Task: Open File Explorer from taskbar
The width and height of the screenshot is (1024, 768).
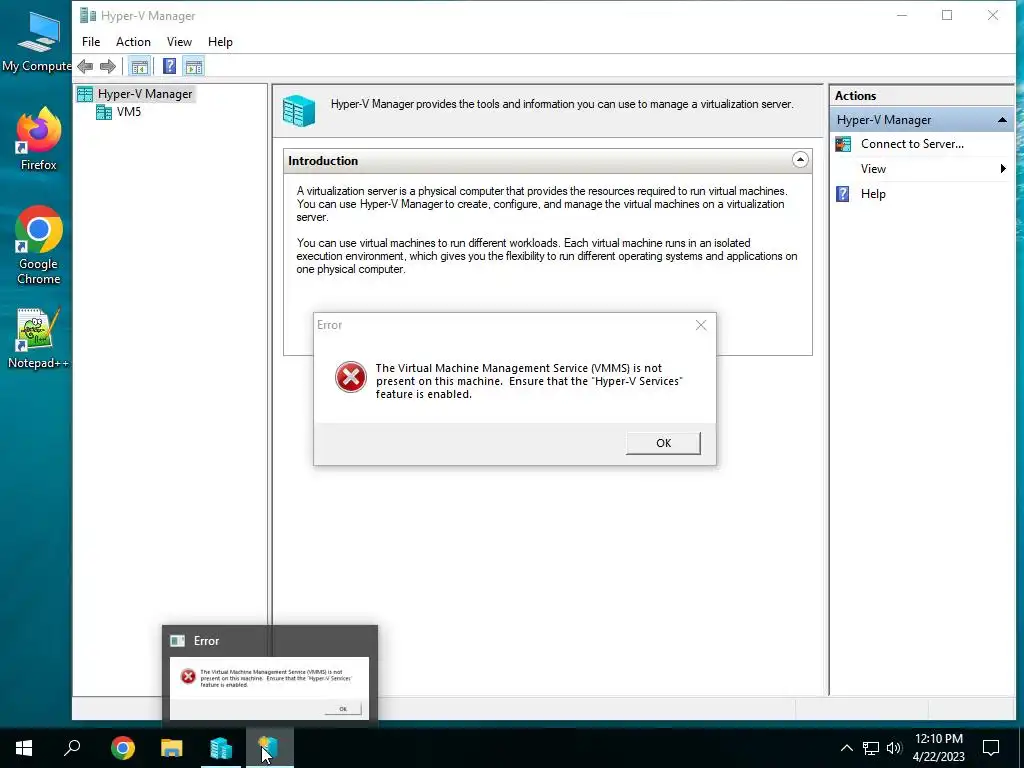Action: [x=172, y=748]
